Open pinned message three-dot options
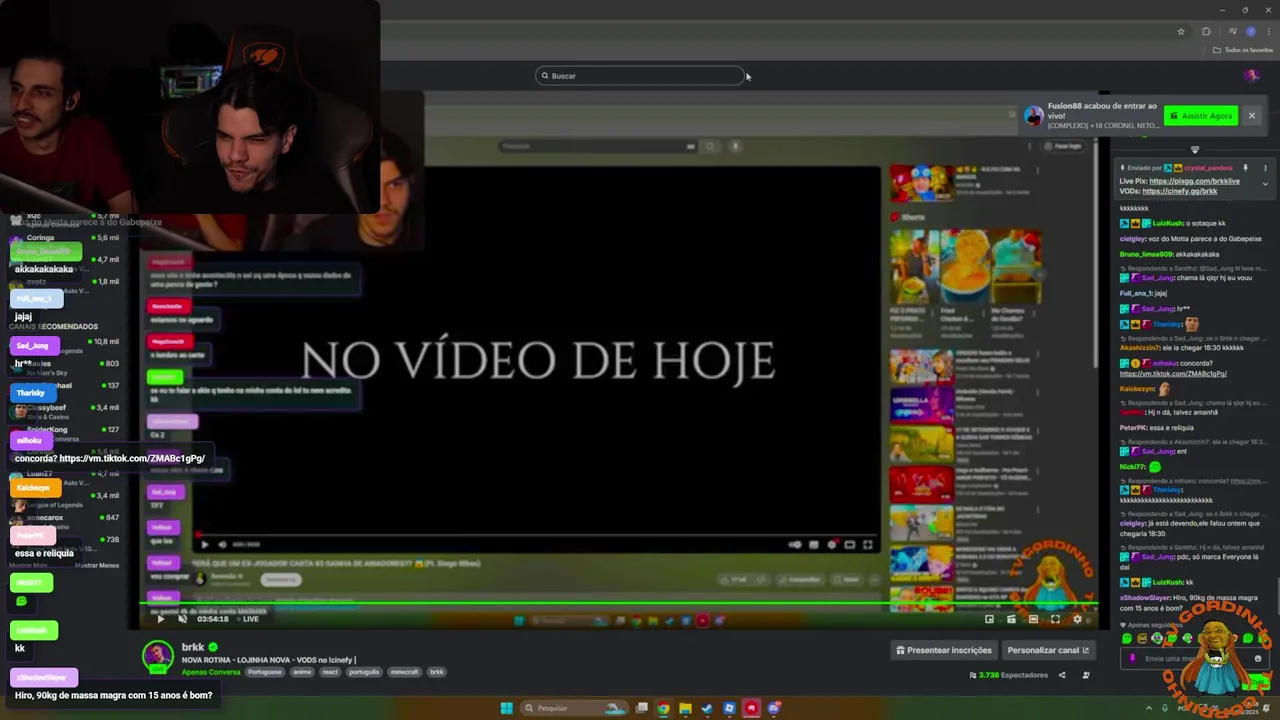This screenshot has height=720, width=1280. (1265, 168)
